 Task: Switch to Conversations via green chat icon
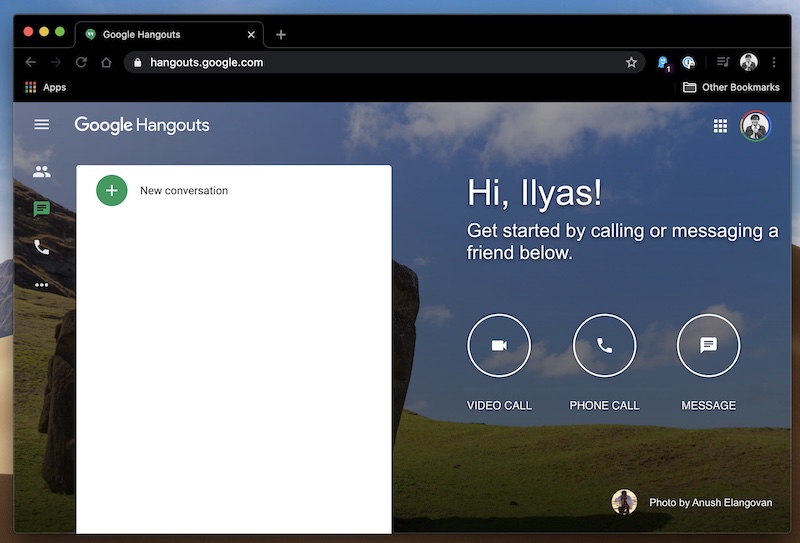point(42,209)
